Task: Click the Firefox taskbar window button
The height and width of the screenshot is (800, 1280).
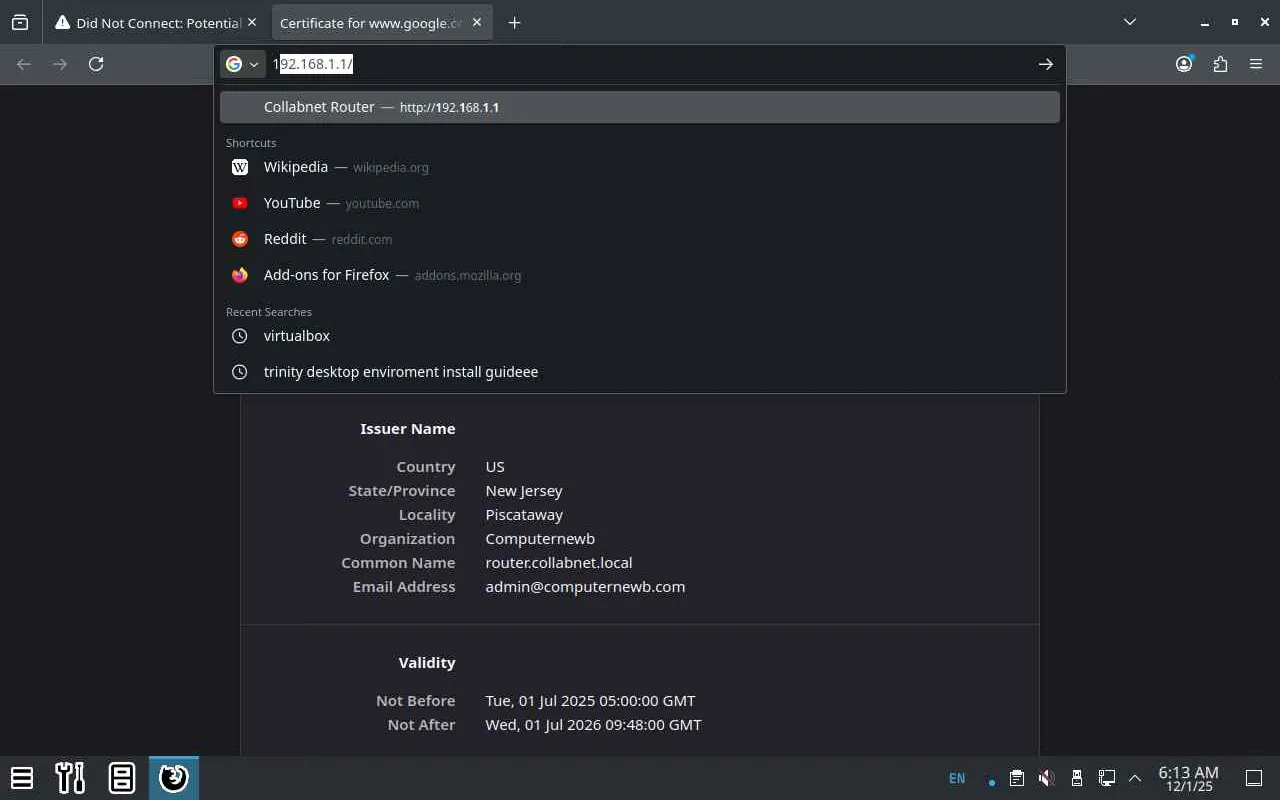Action: 174,778
